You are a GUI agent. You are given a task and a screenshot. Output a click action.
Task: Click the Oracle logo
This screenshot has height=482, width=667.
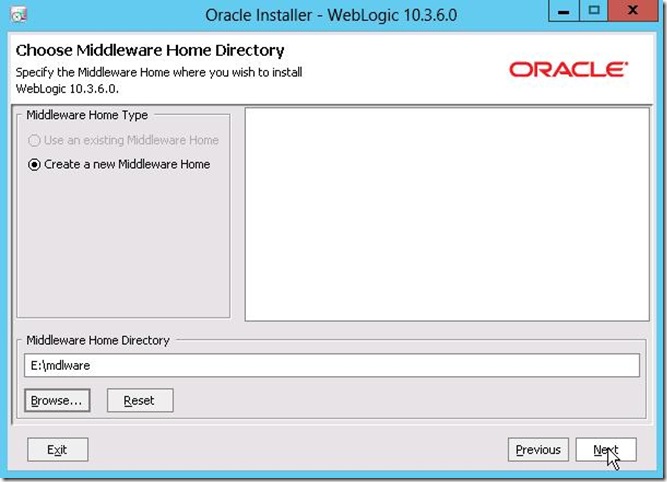point(568,69)
